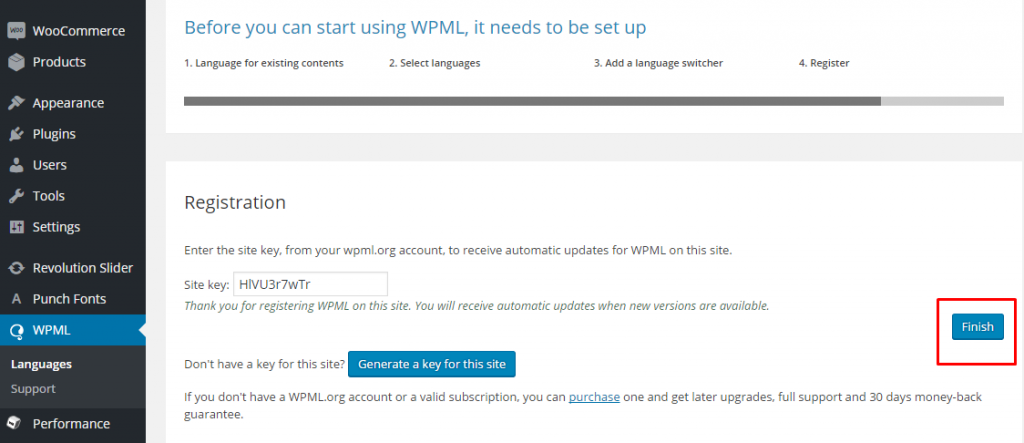Open Tools via the wrench icon
Image resolution: width=1024 pixels, height=443 pixels.
pos(16,196)
